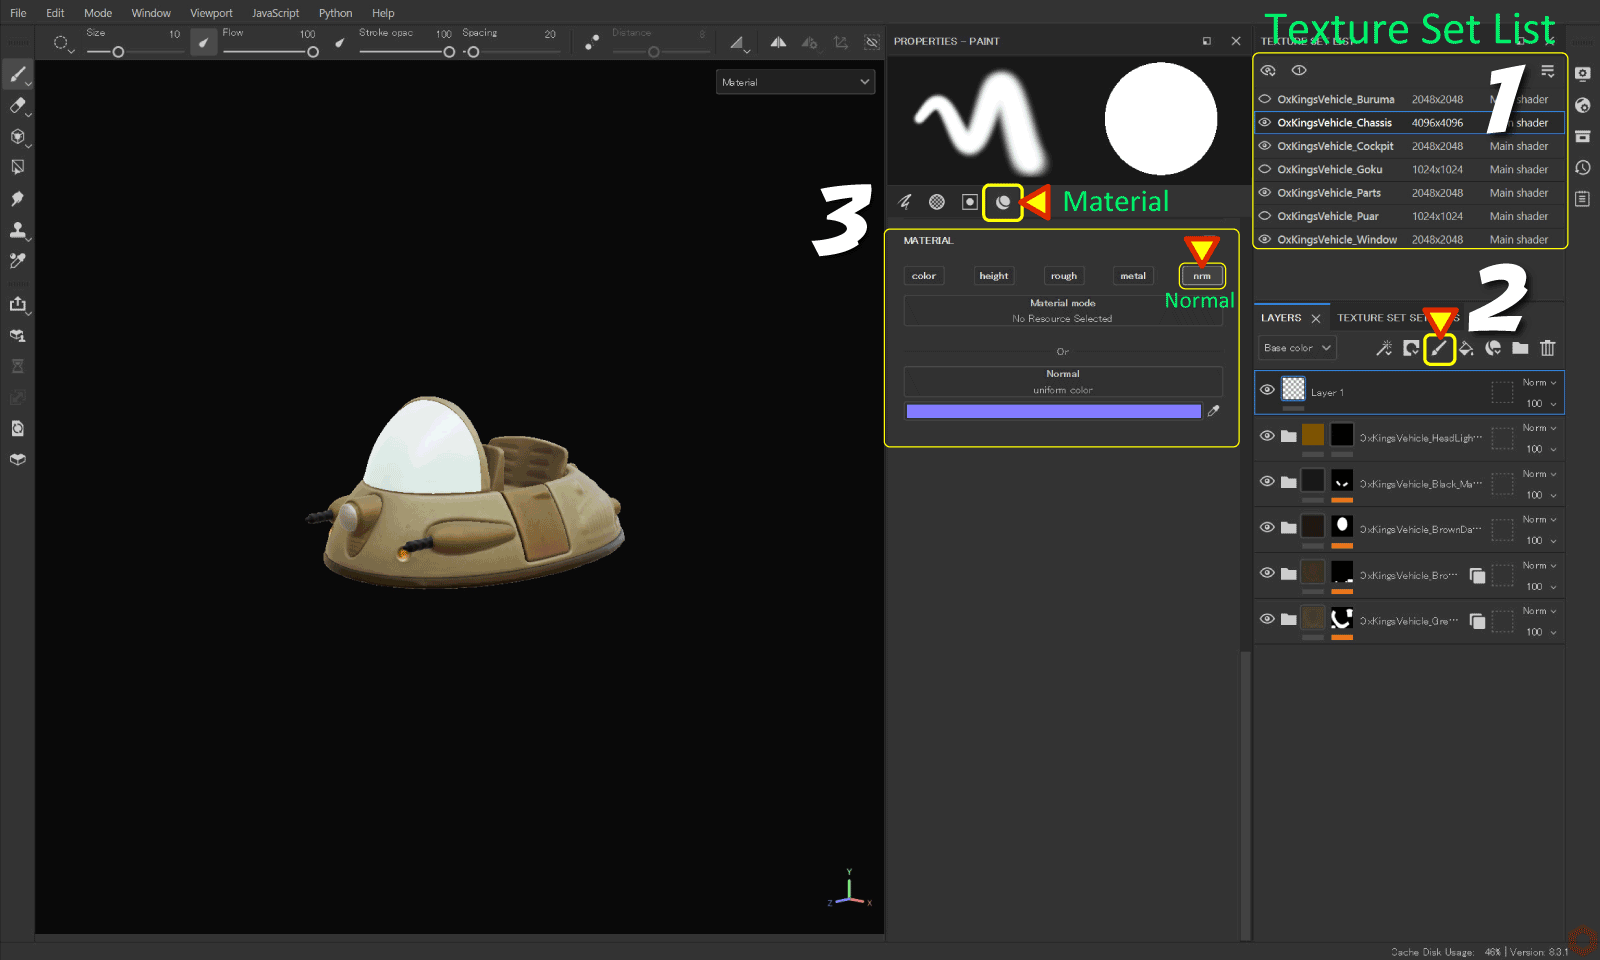Add effect with magic wand icon
The width and height of the screenshot is (1600, 960).
pos(1384,348)
